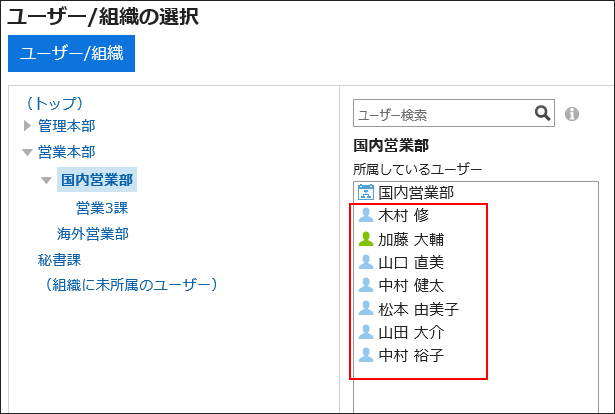The image size is (615, 414).
Task: Open the (トップ) link in the tree
Action: (55, 103)
